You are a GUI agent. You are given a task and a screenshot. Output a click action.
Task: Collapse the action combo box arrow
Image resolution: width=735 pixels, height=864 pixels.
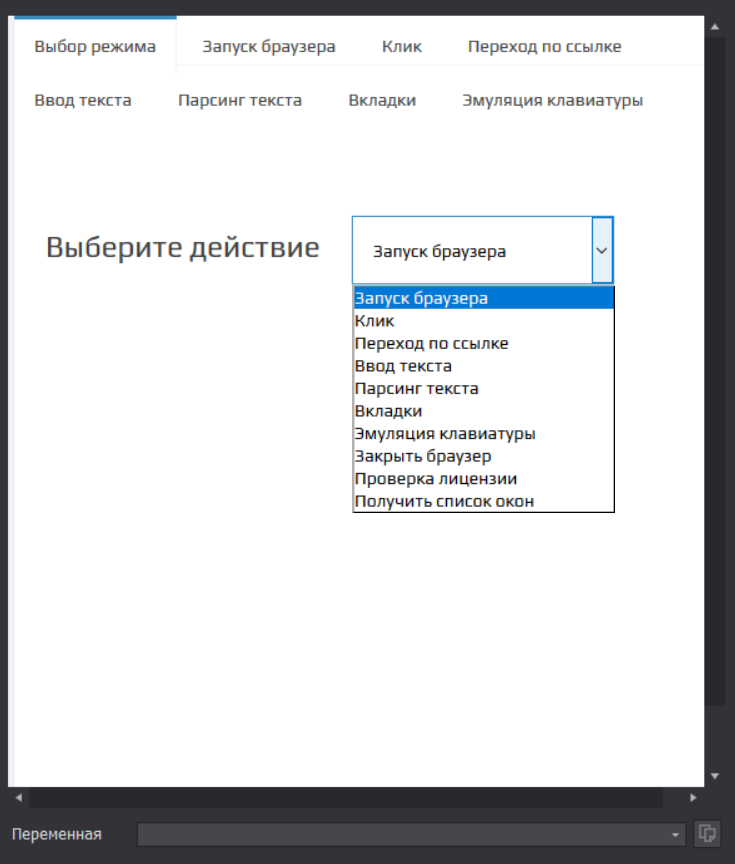pyautogui.click(x=602, y=250)
